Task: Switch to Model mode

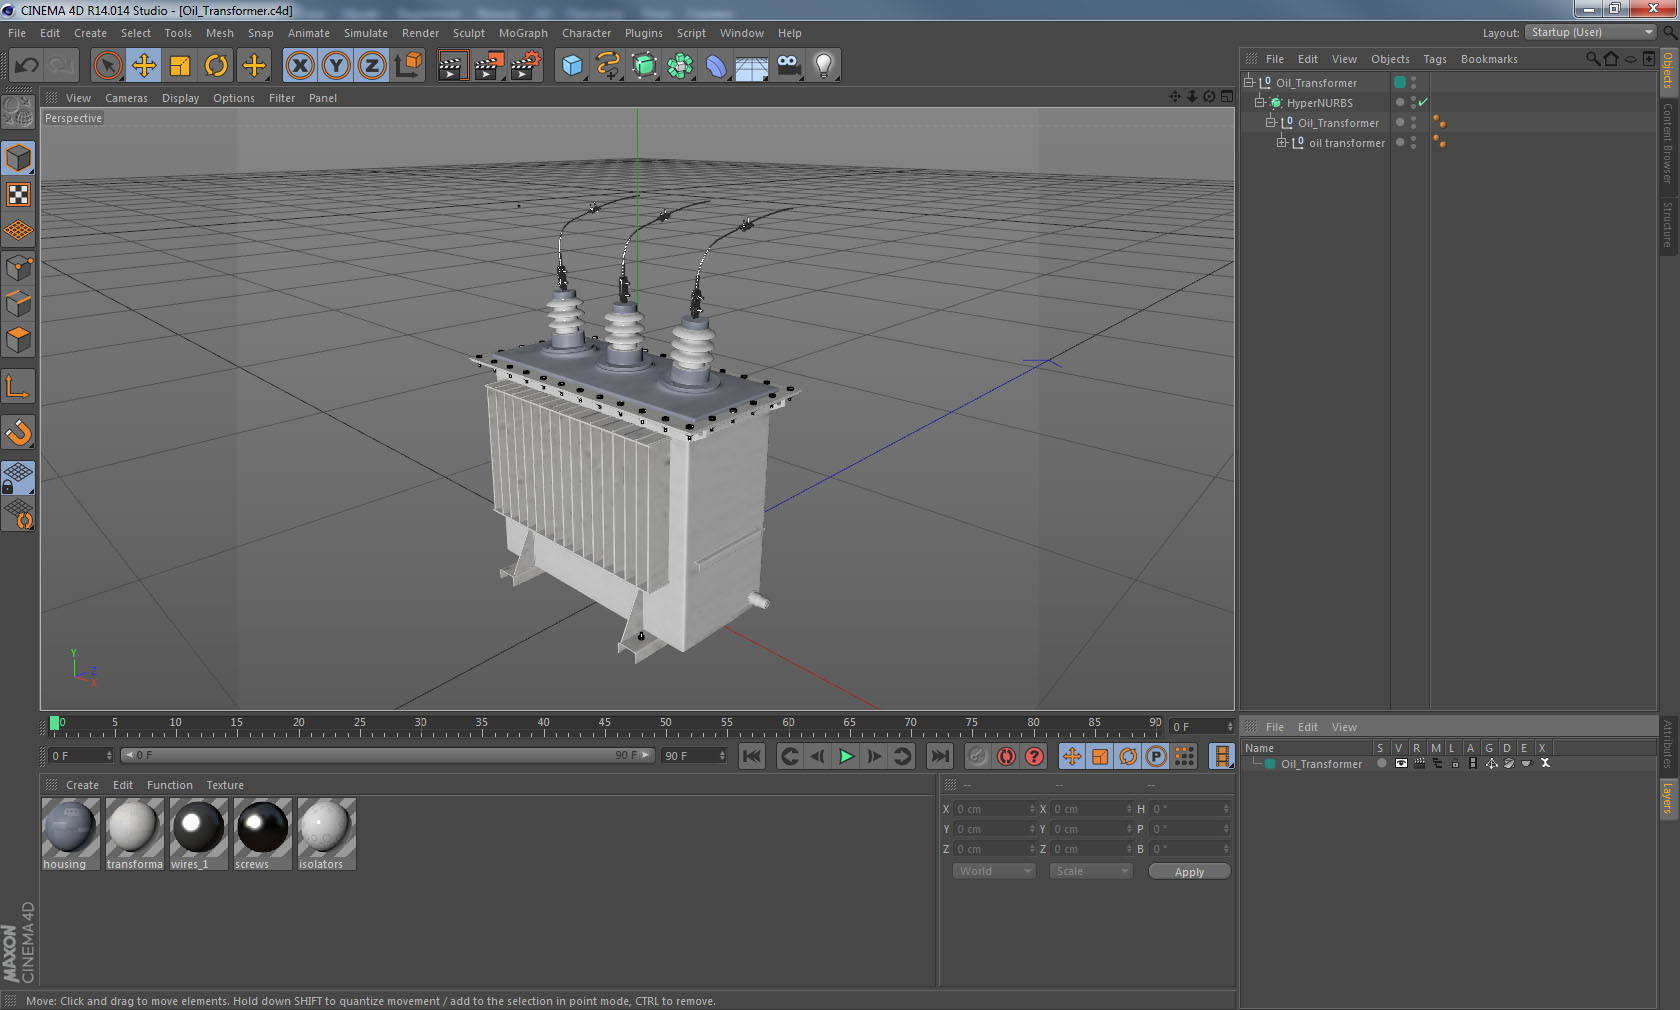Action: (18, 158)
